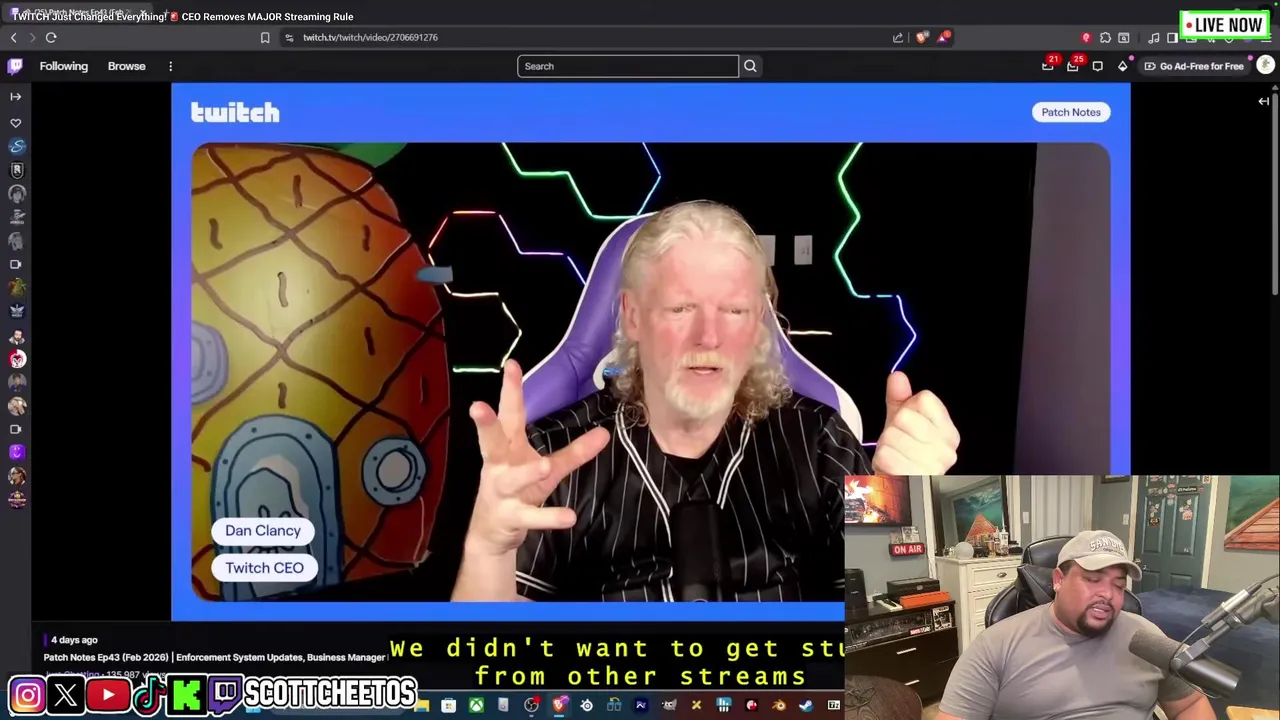1280x720 pixels.
Task: Click Go Ad-Free for Free button
Action: [1194, 66]
